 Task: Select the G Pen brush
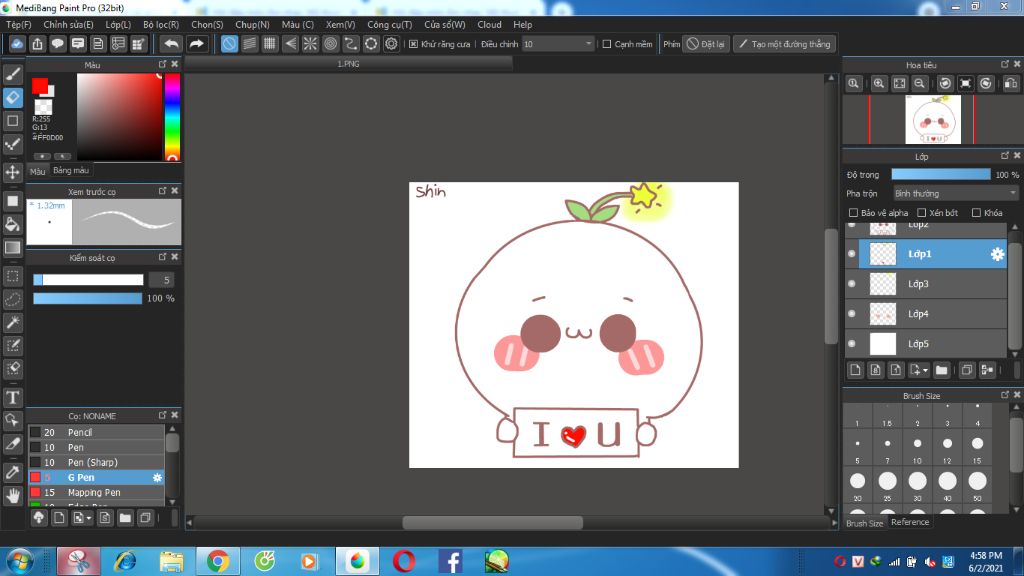point(96,477)
